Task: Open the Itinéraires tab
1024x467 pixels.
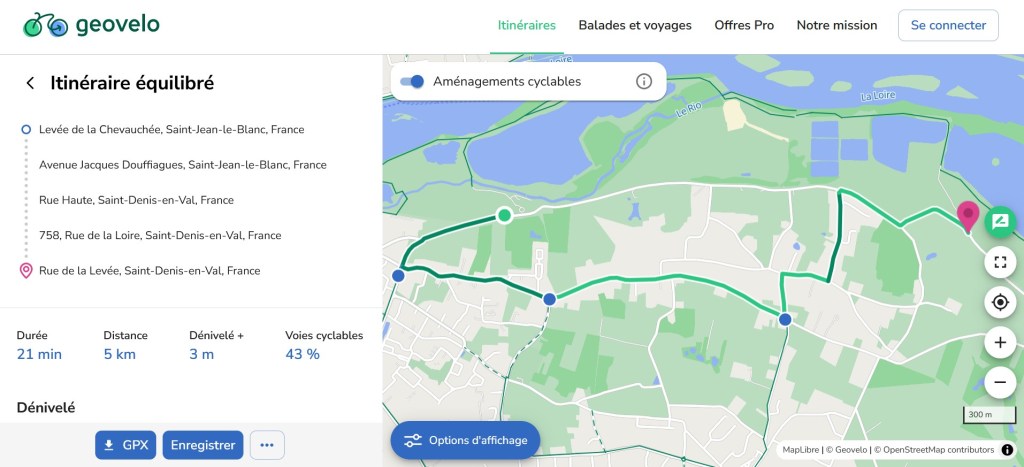Action: pos(527,25)
